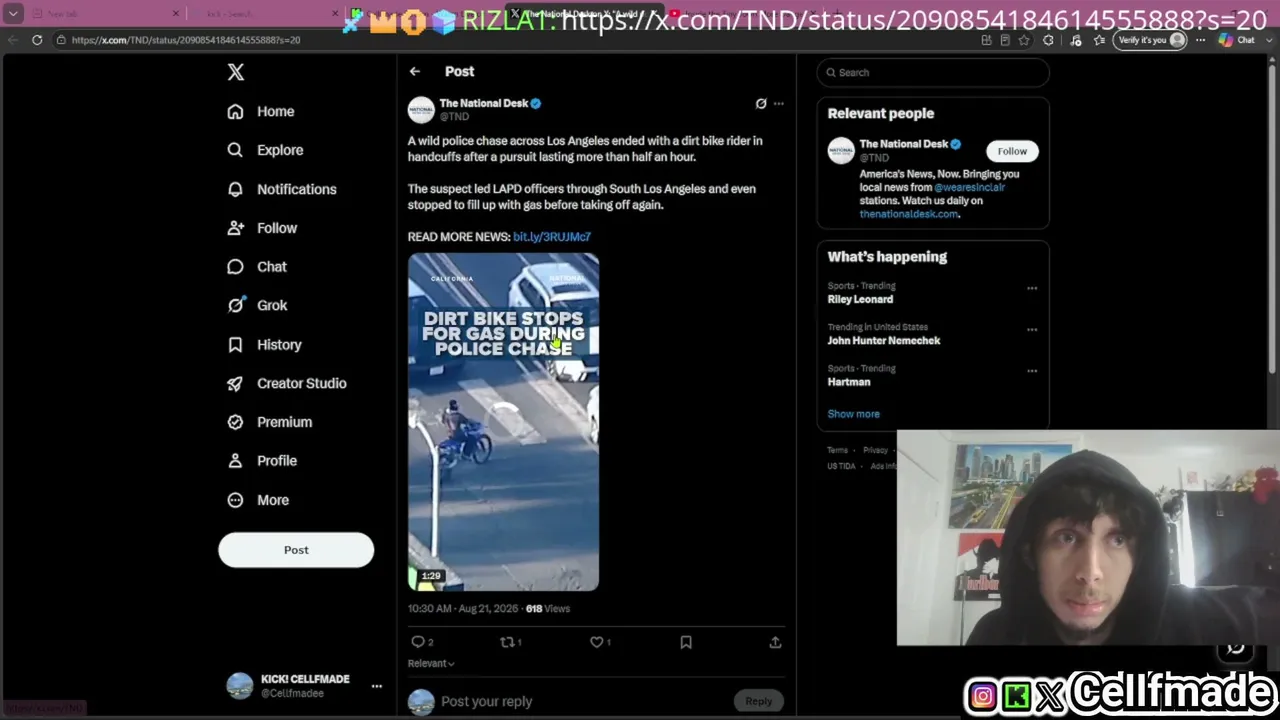Viewport: 1280px width, 720px height.
Task: Click the repost icon under the post
Action: click(x=507, y=642)
